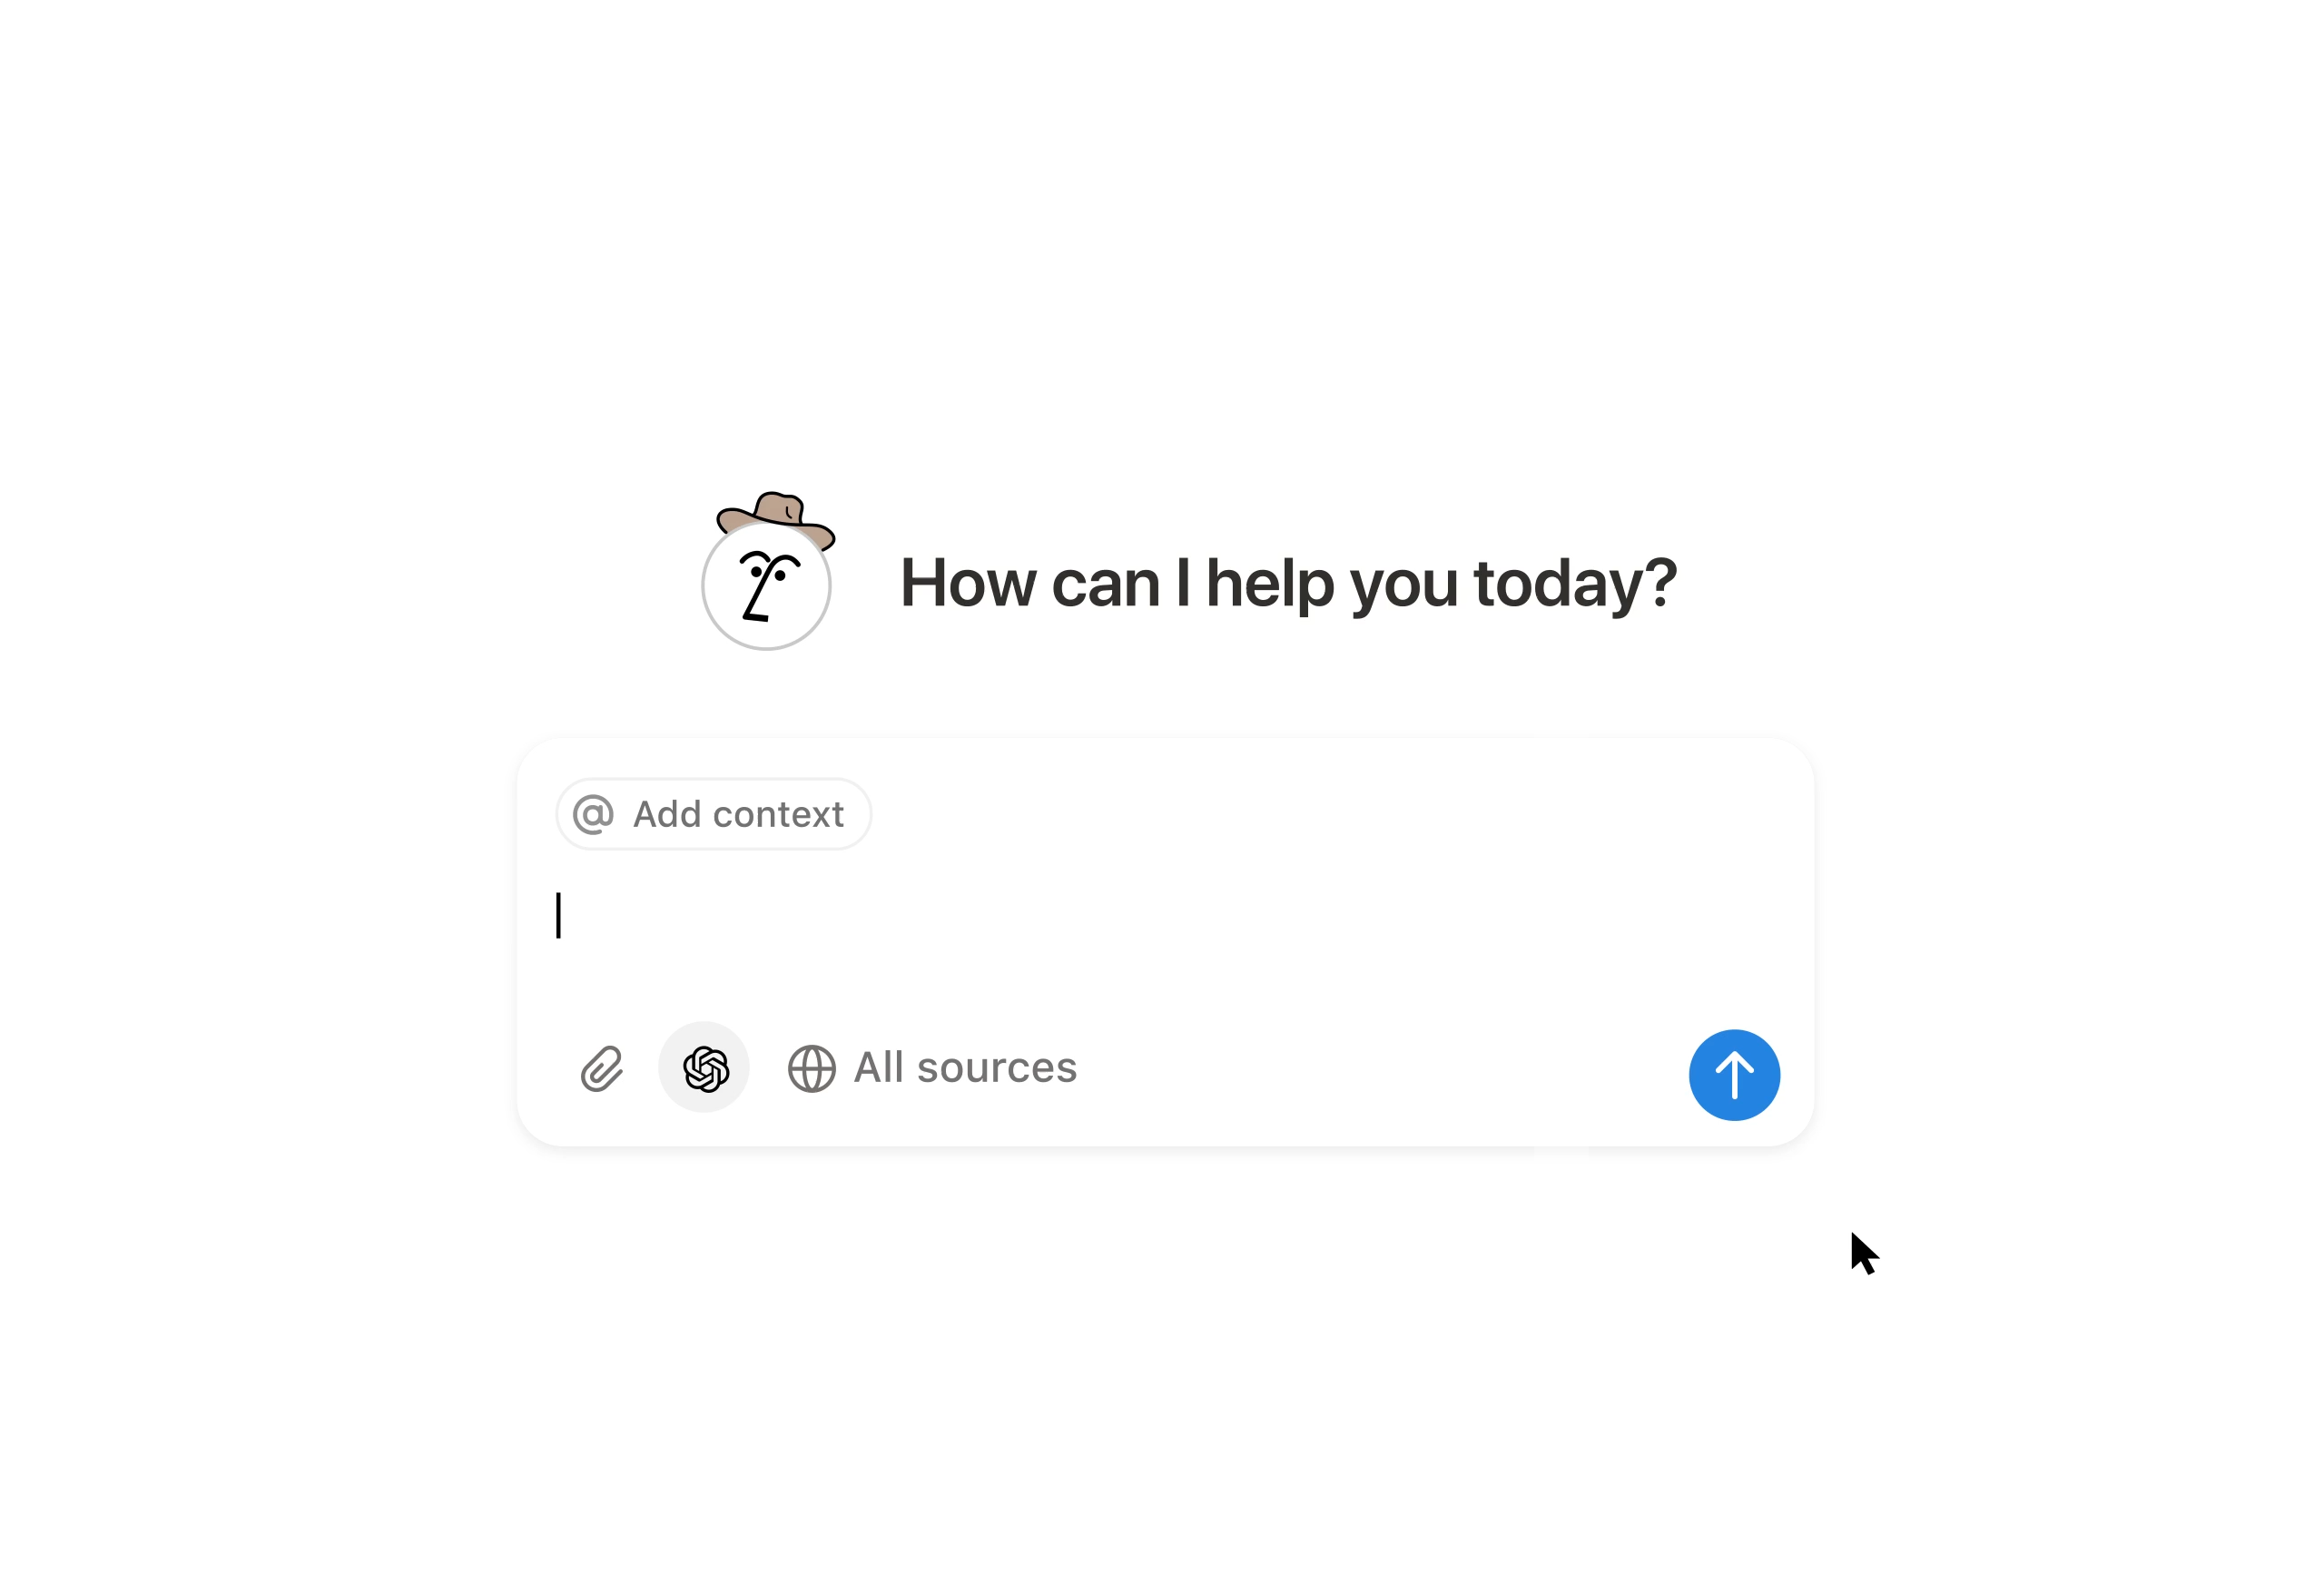Screen dimensions: 2324x1583
Task: Focus the message text input area
Action: (1165, 925)
